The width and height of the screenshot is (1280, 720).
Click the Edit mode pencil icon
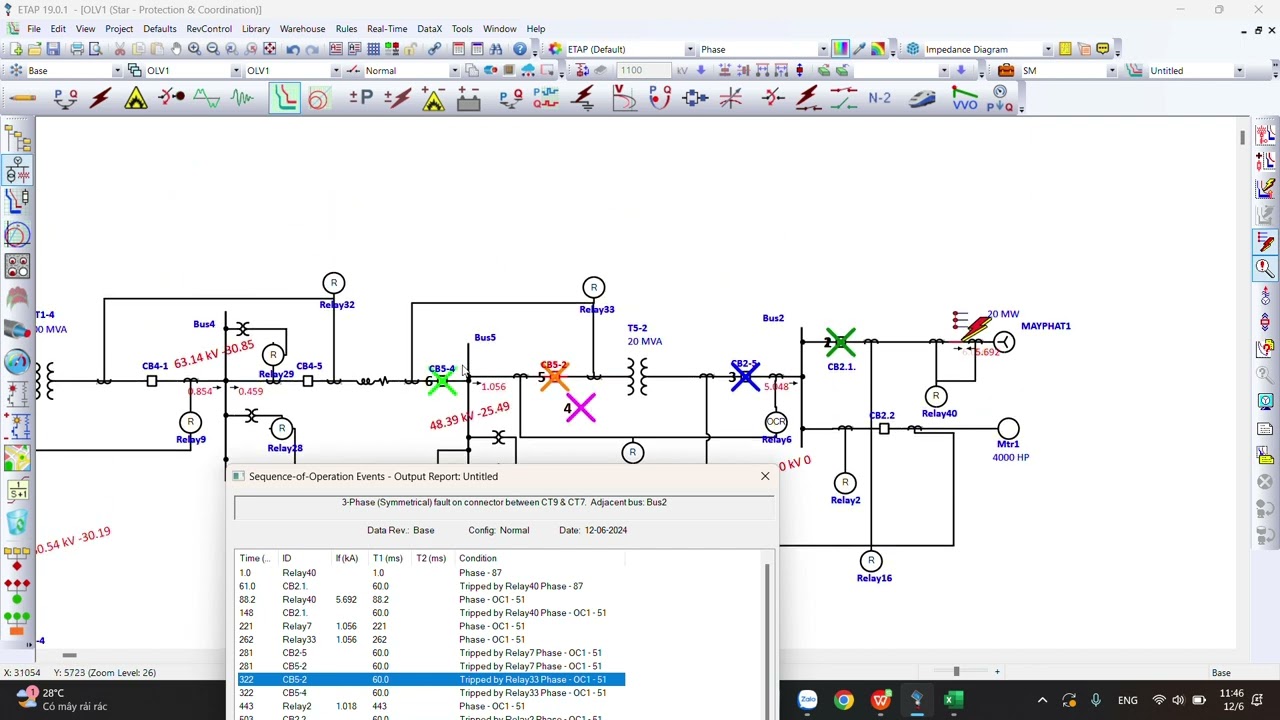click(x=24, y=98)
